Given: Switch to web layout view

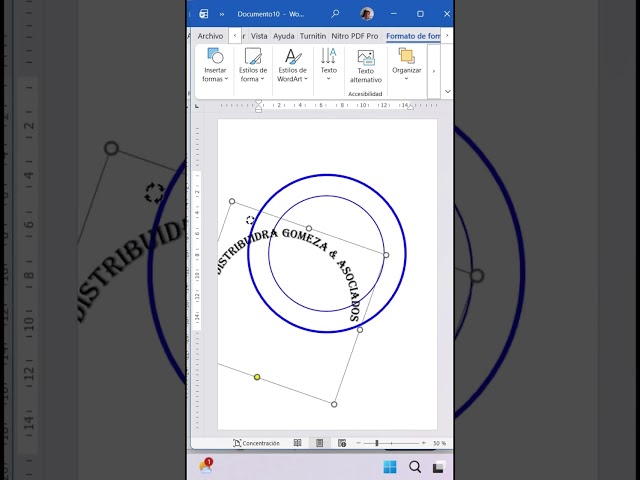Looking at the screenshot, I should click(x=342, y=443).
